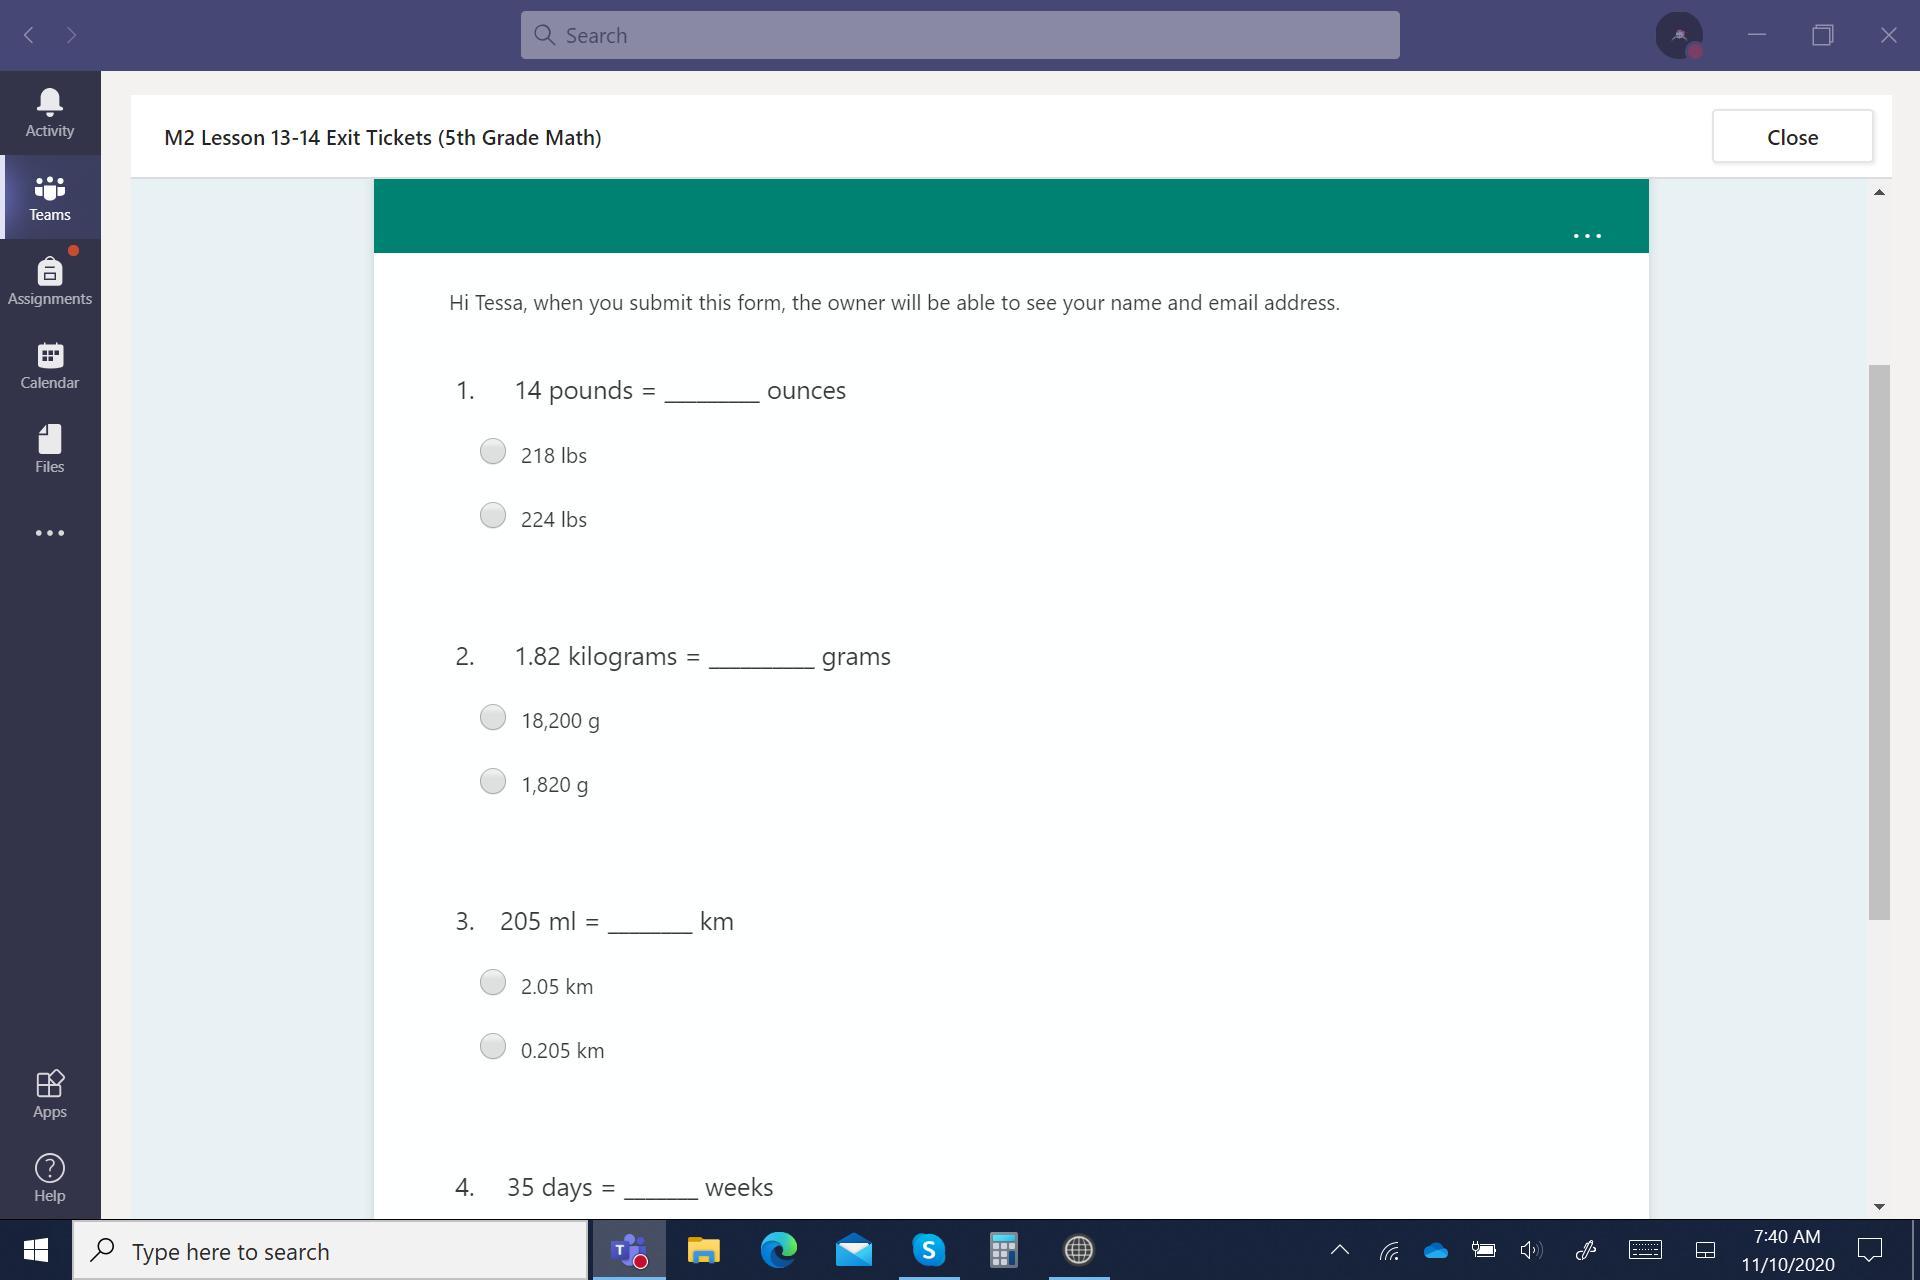Screen dimensions: 1920x1280
Task: Open the Calendar from the sidebar
Action: [x=49, y=365]
